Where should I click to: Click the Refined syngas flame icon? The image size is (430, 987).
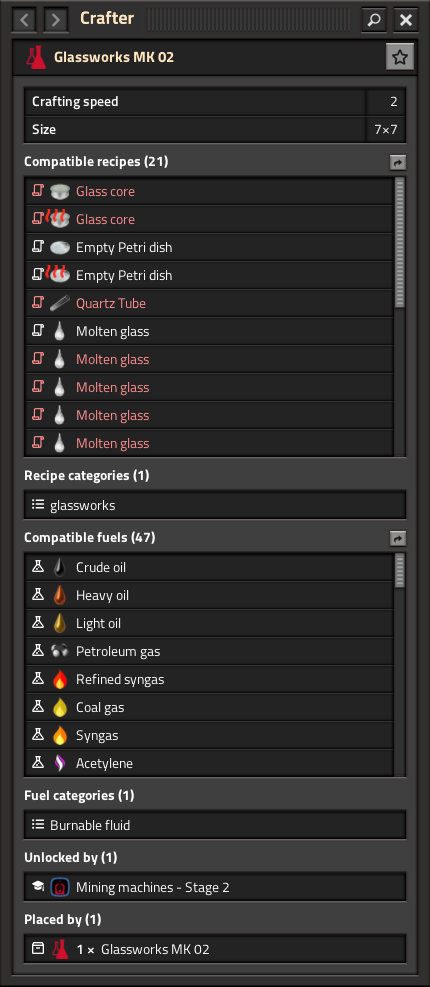[60, 679]
